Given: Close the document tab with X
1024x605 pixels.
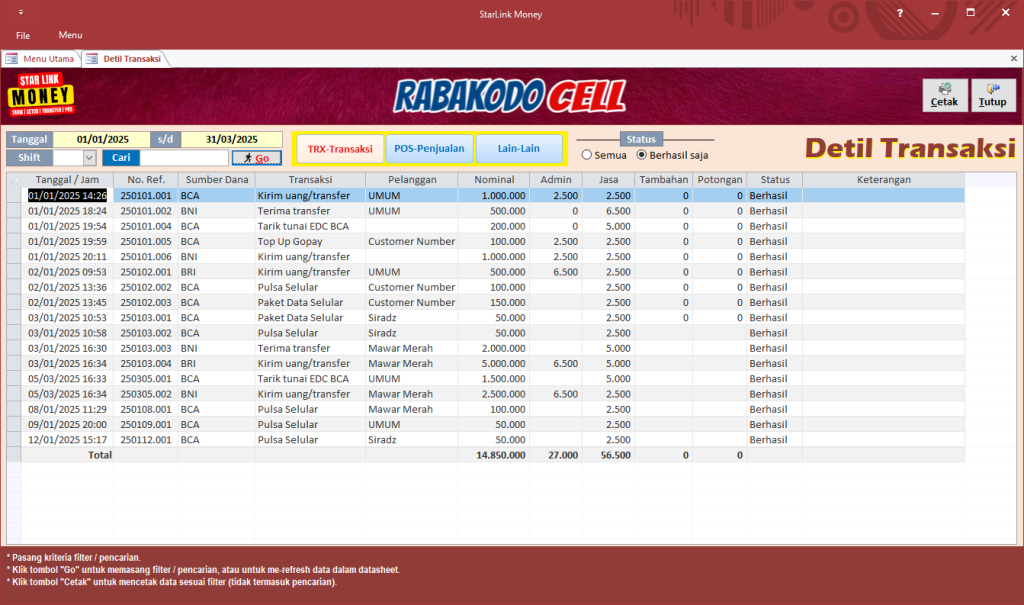Looking at the screenshot, I should (x=1014, y=59).
